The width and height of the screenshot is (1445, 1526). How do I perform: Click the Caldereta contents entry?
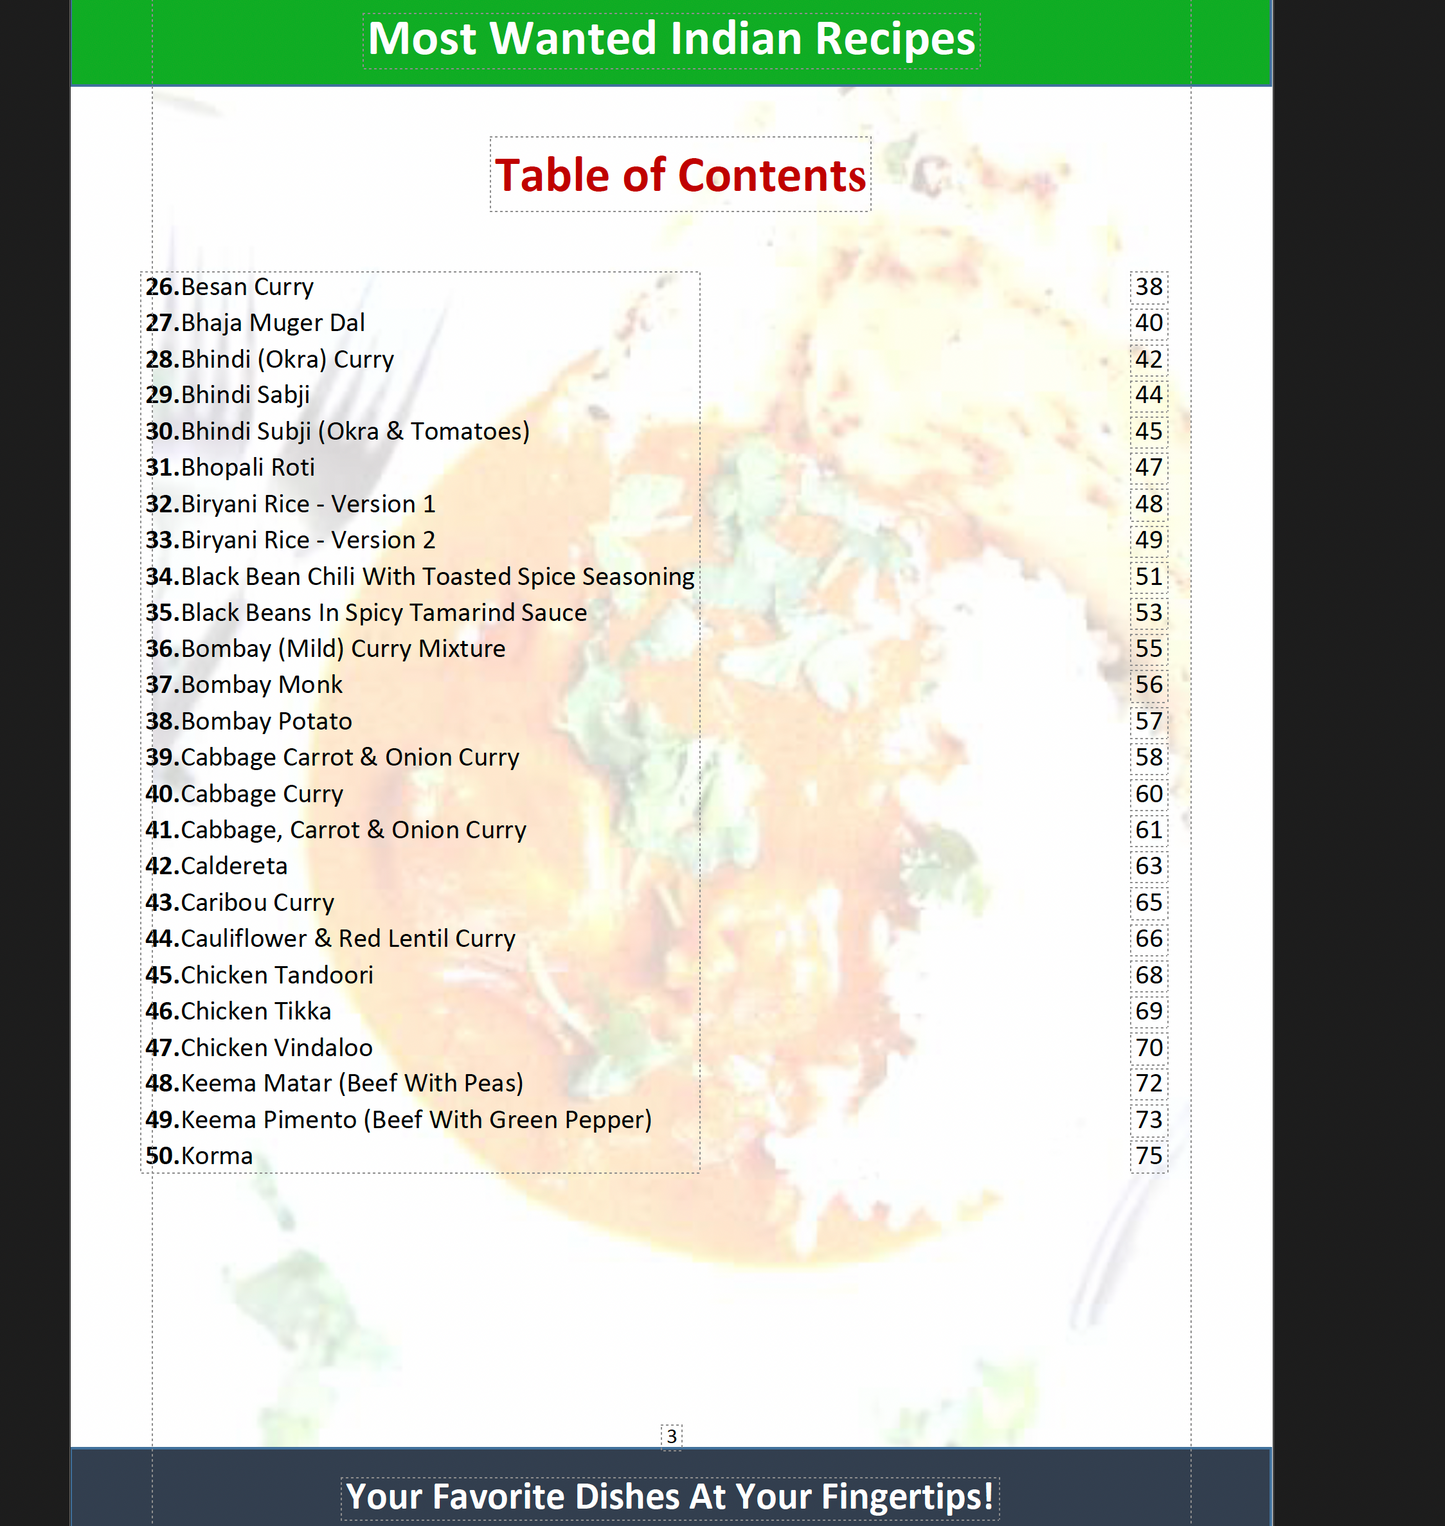217,866
